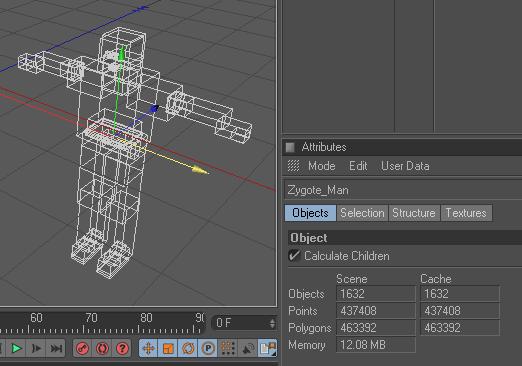Select the Scene Points value 437408
Viewport: 522px width, 366px height.
pyautogui.click(x=376, y=311)
